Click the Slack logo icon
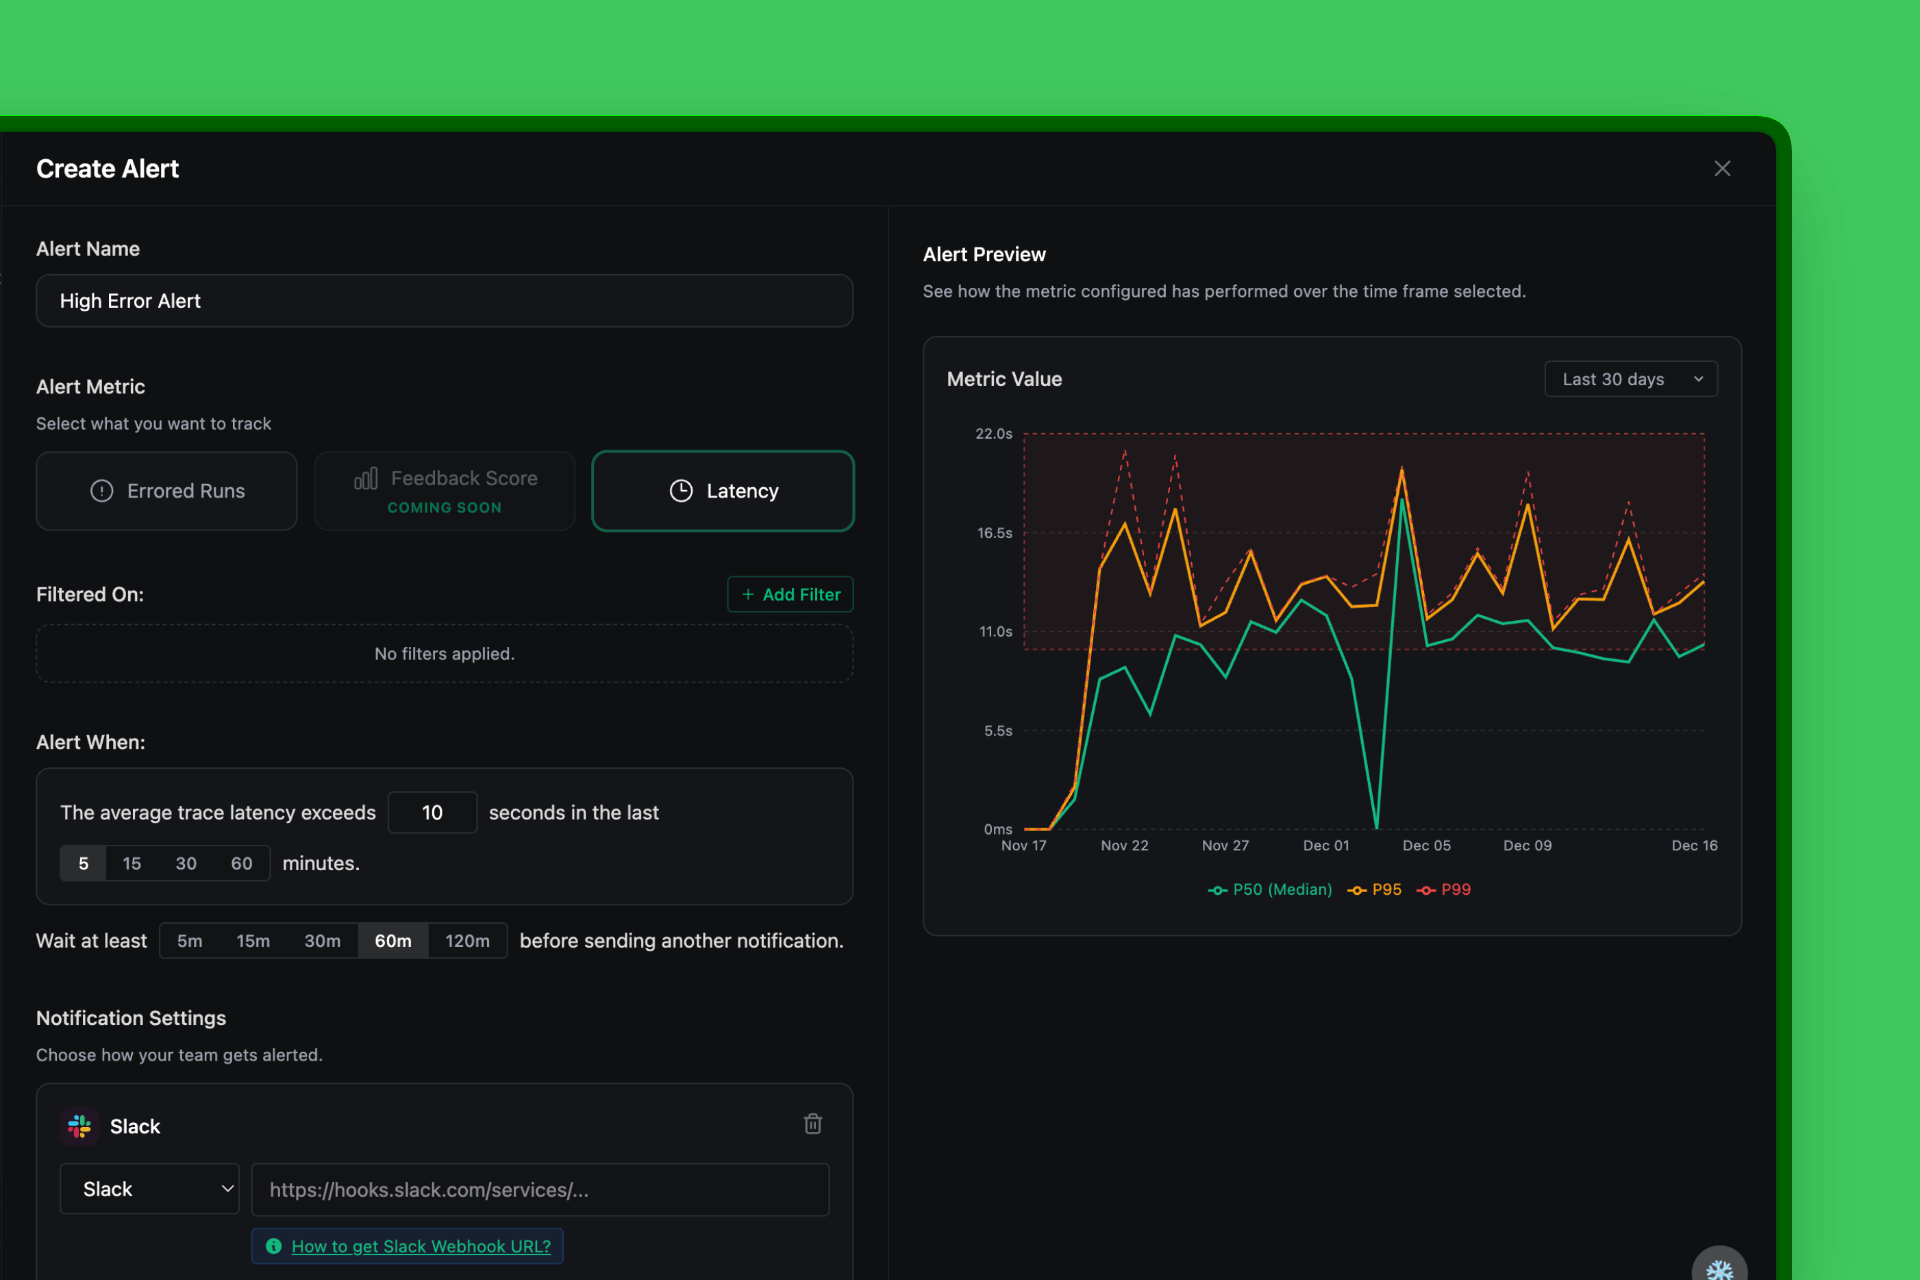Image resolution: width=1920 pixels, height=1280 pixels. (x=79, y=1127)
